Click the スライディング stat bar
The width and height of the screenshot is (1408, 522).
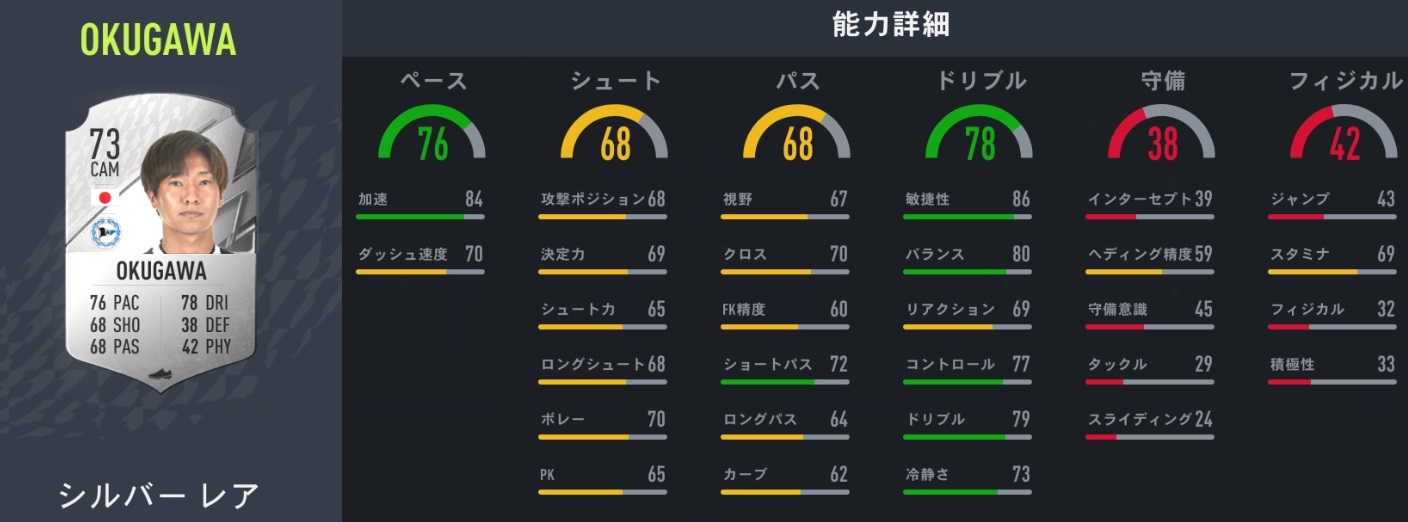point(1149,436)
